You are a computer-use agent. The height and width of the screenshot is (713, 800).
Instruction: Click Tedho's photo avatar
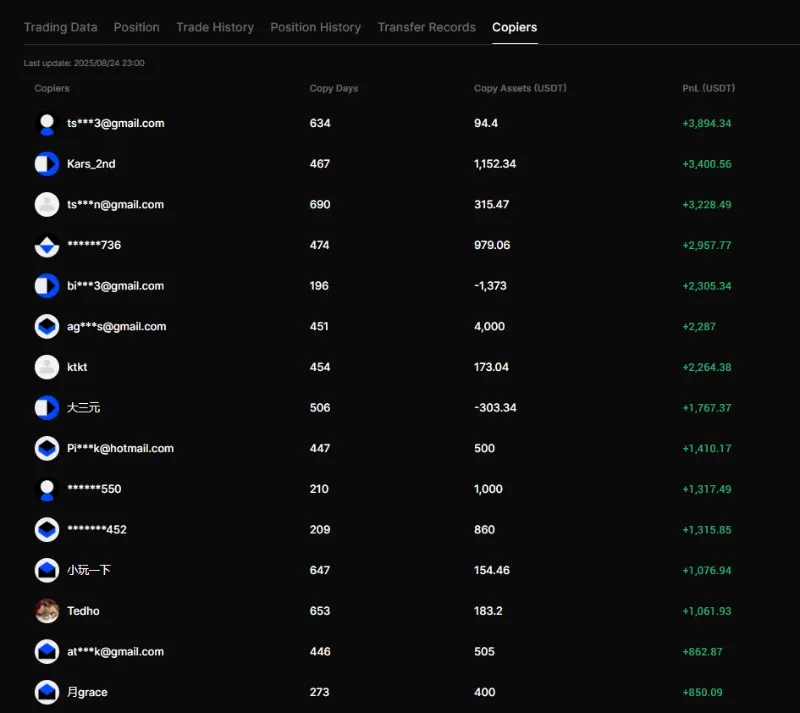coord(47,611)
